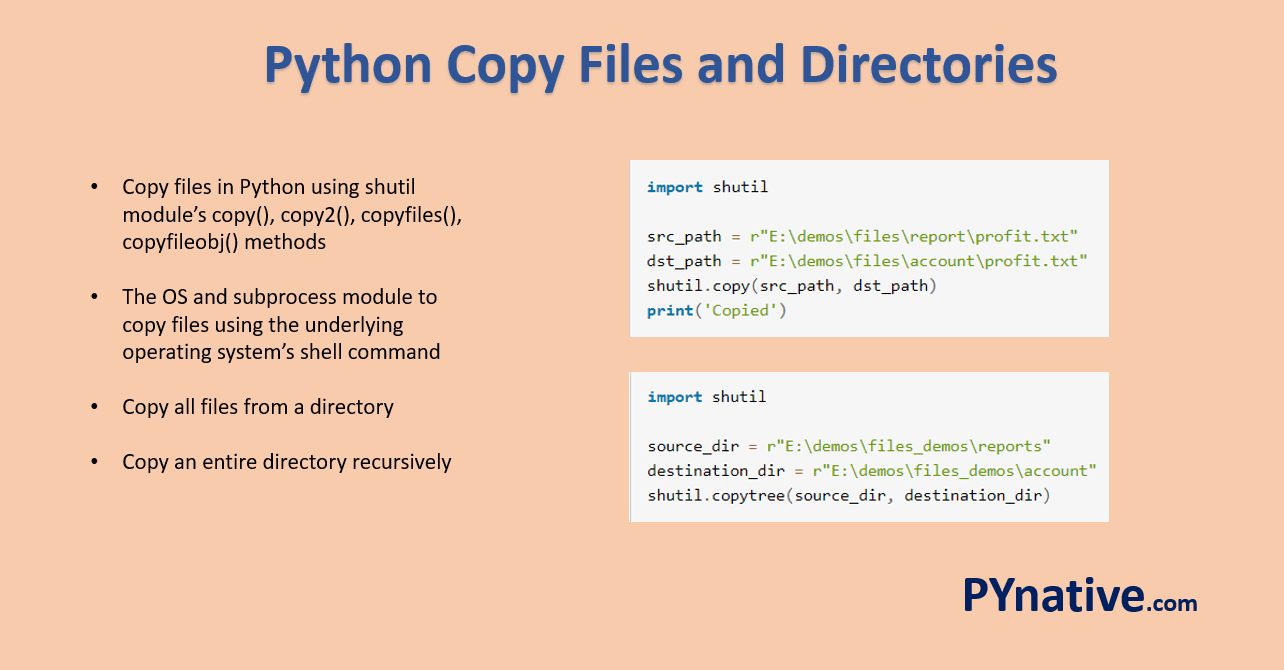Click the bullet about copy2() and copyfileobj() methods
The height and width of the screenshot is (670, 1284).
pos(291,214)
